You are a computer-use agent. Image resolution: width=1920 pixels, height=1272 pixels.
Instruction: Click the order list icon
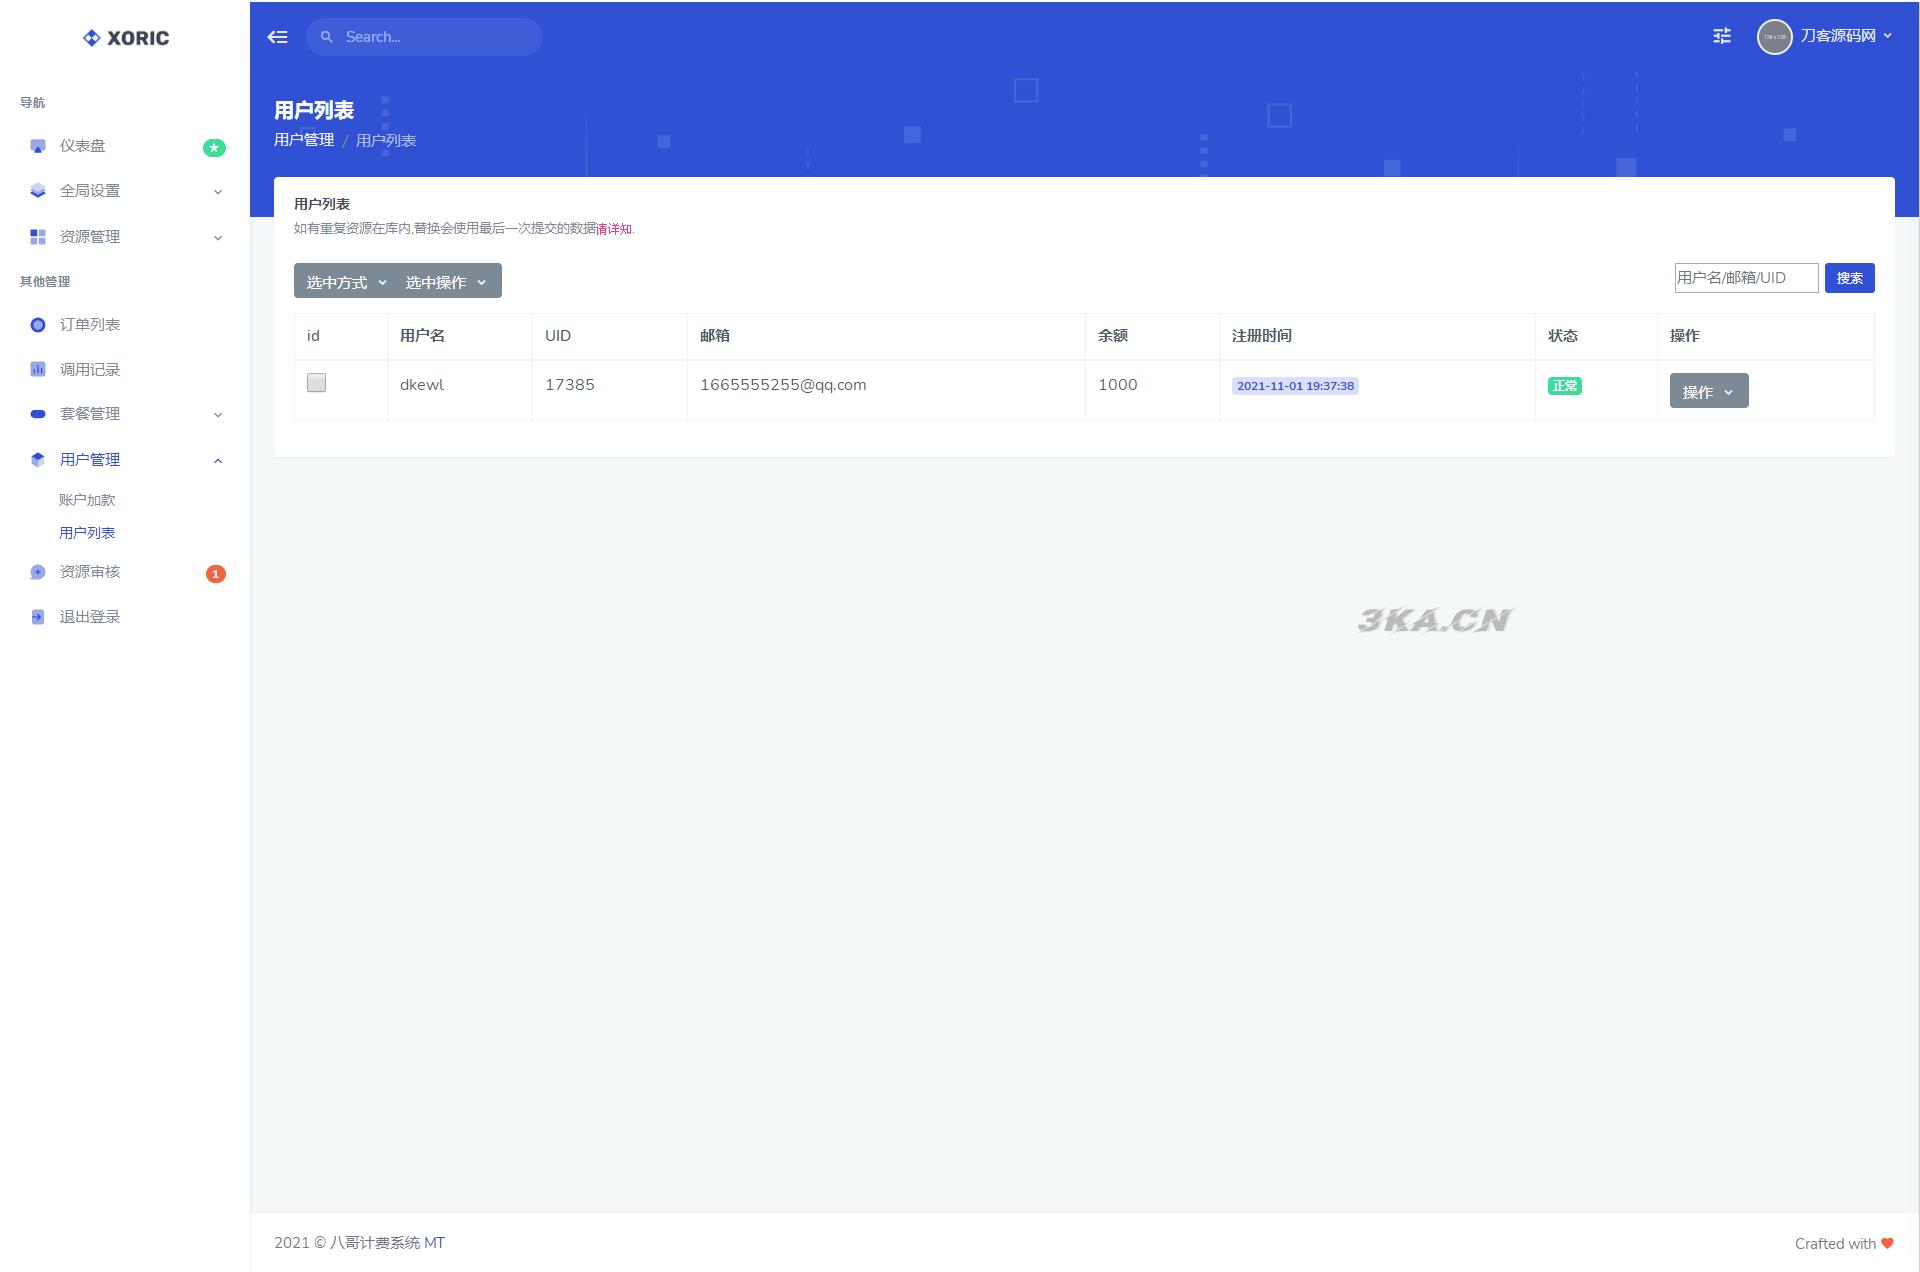(38, 324)
